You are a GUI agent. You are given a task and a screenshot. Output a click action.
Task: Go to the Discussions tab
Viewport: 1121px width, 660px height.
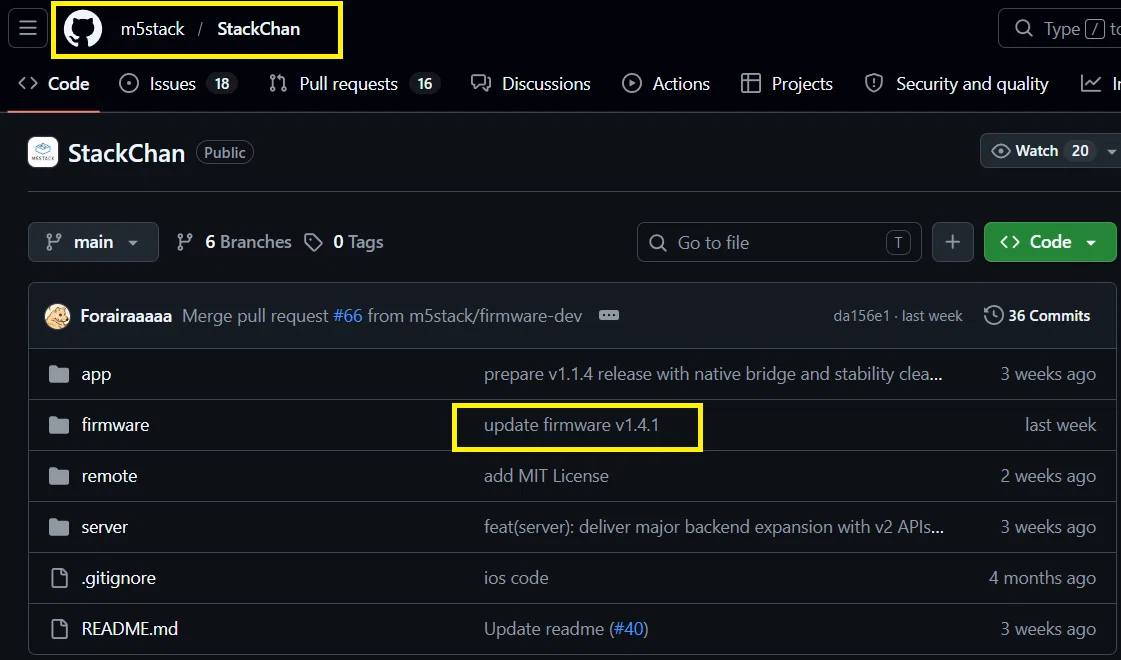[530, 84]
